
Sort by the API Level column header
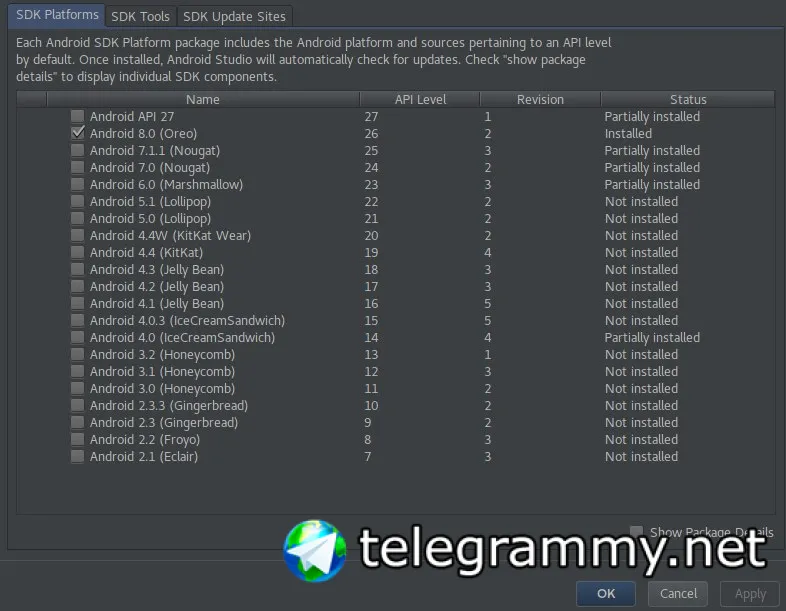tap(420, 99)
